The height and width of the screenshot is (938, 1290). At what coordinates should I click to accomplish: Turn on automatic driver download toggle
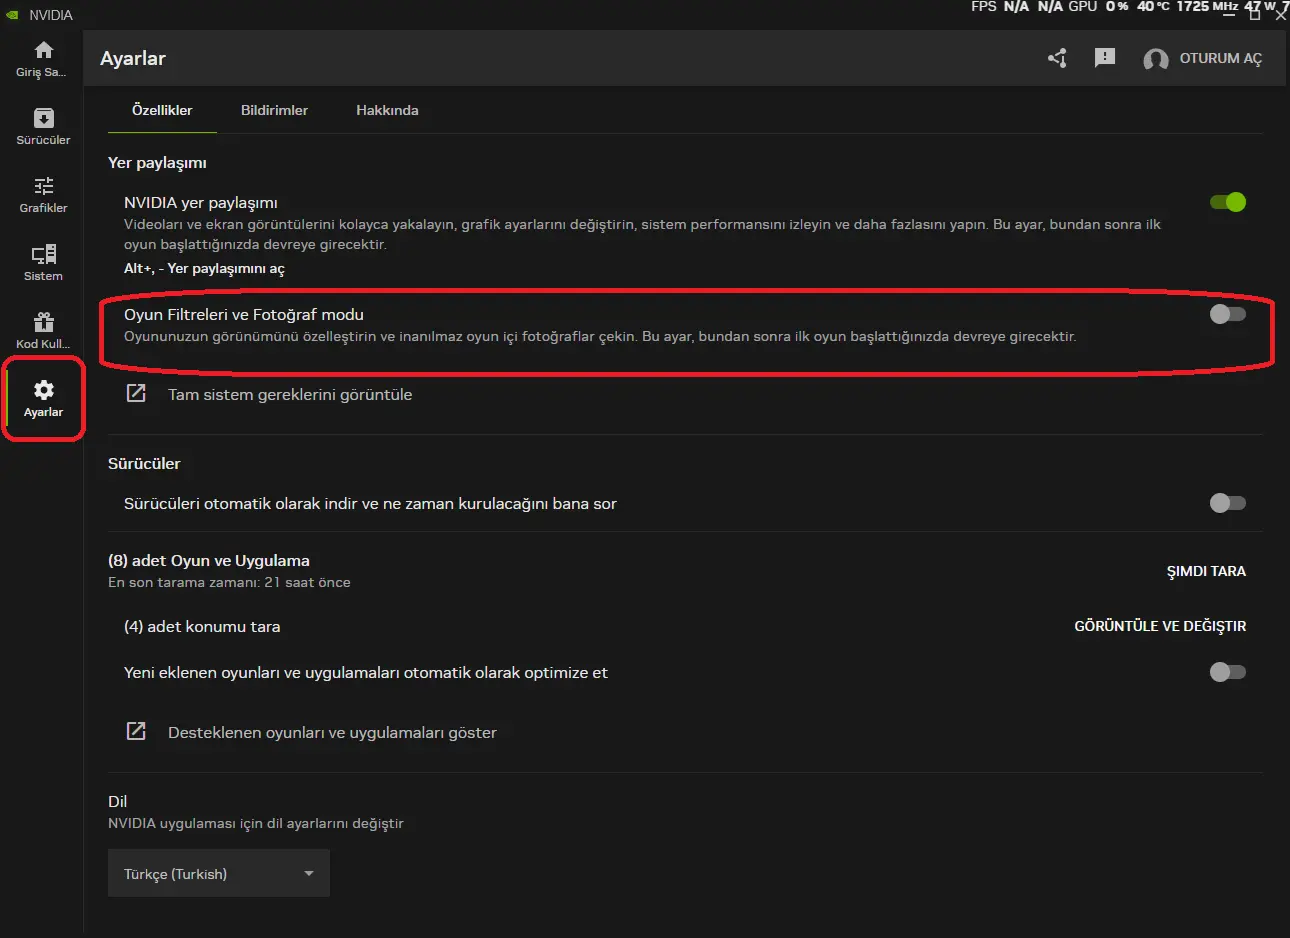(x=1228, y=503)
